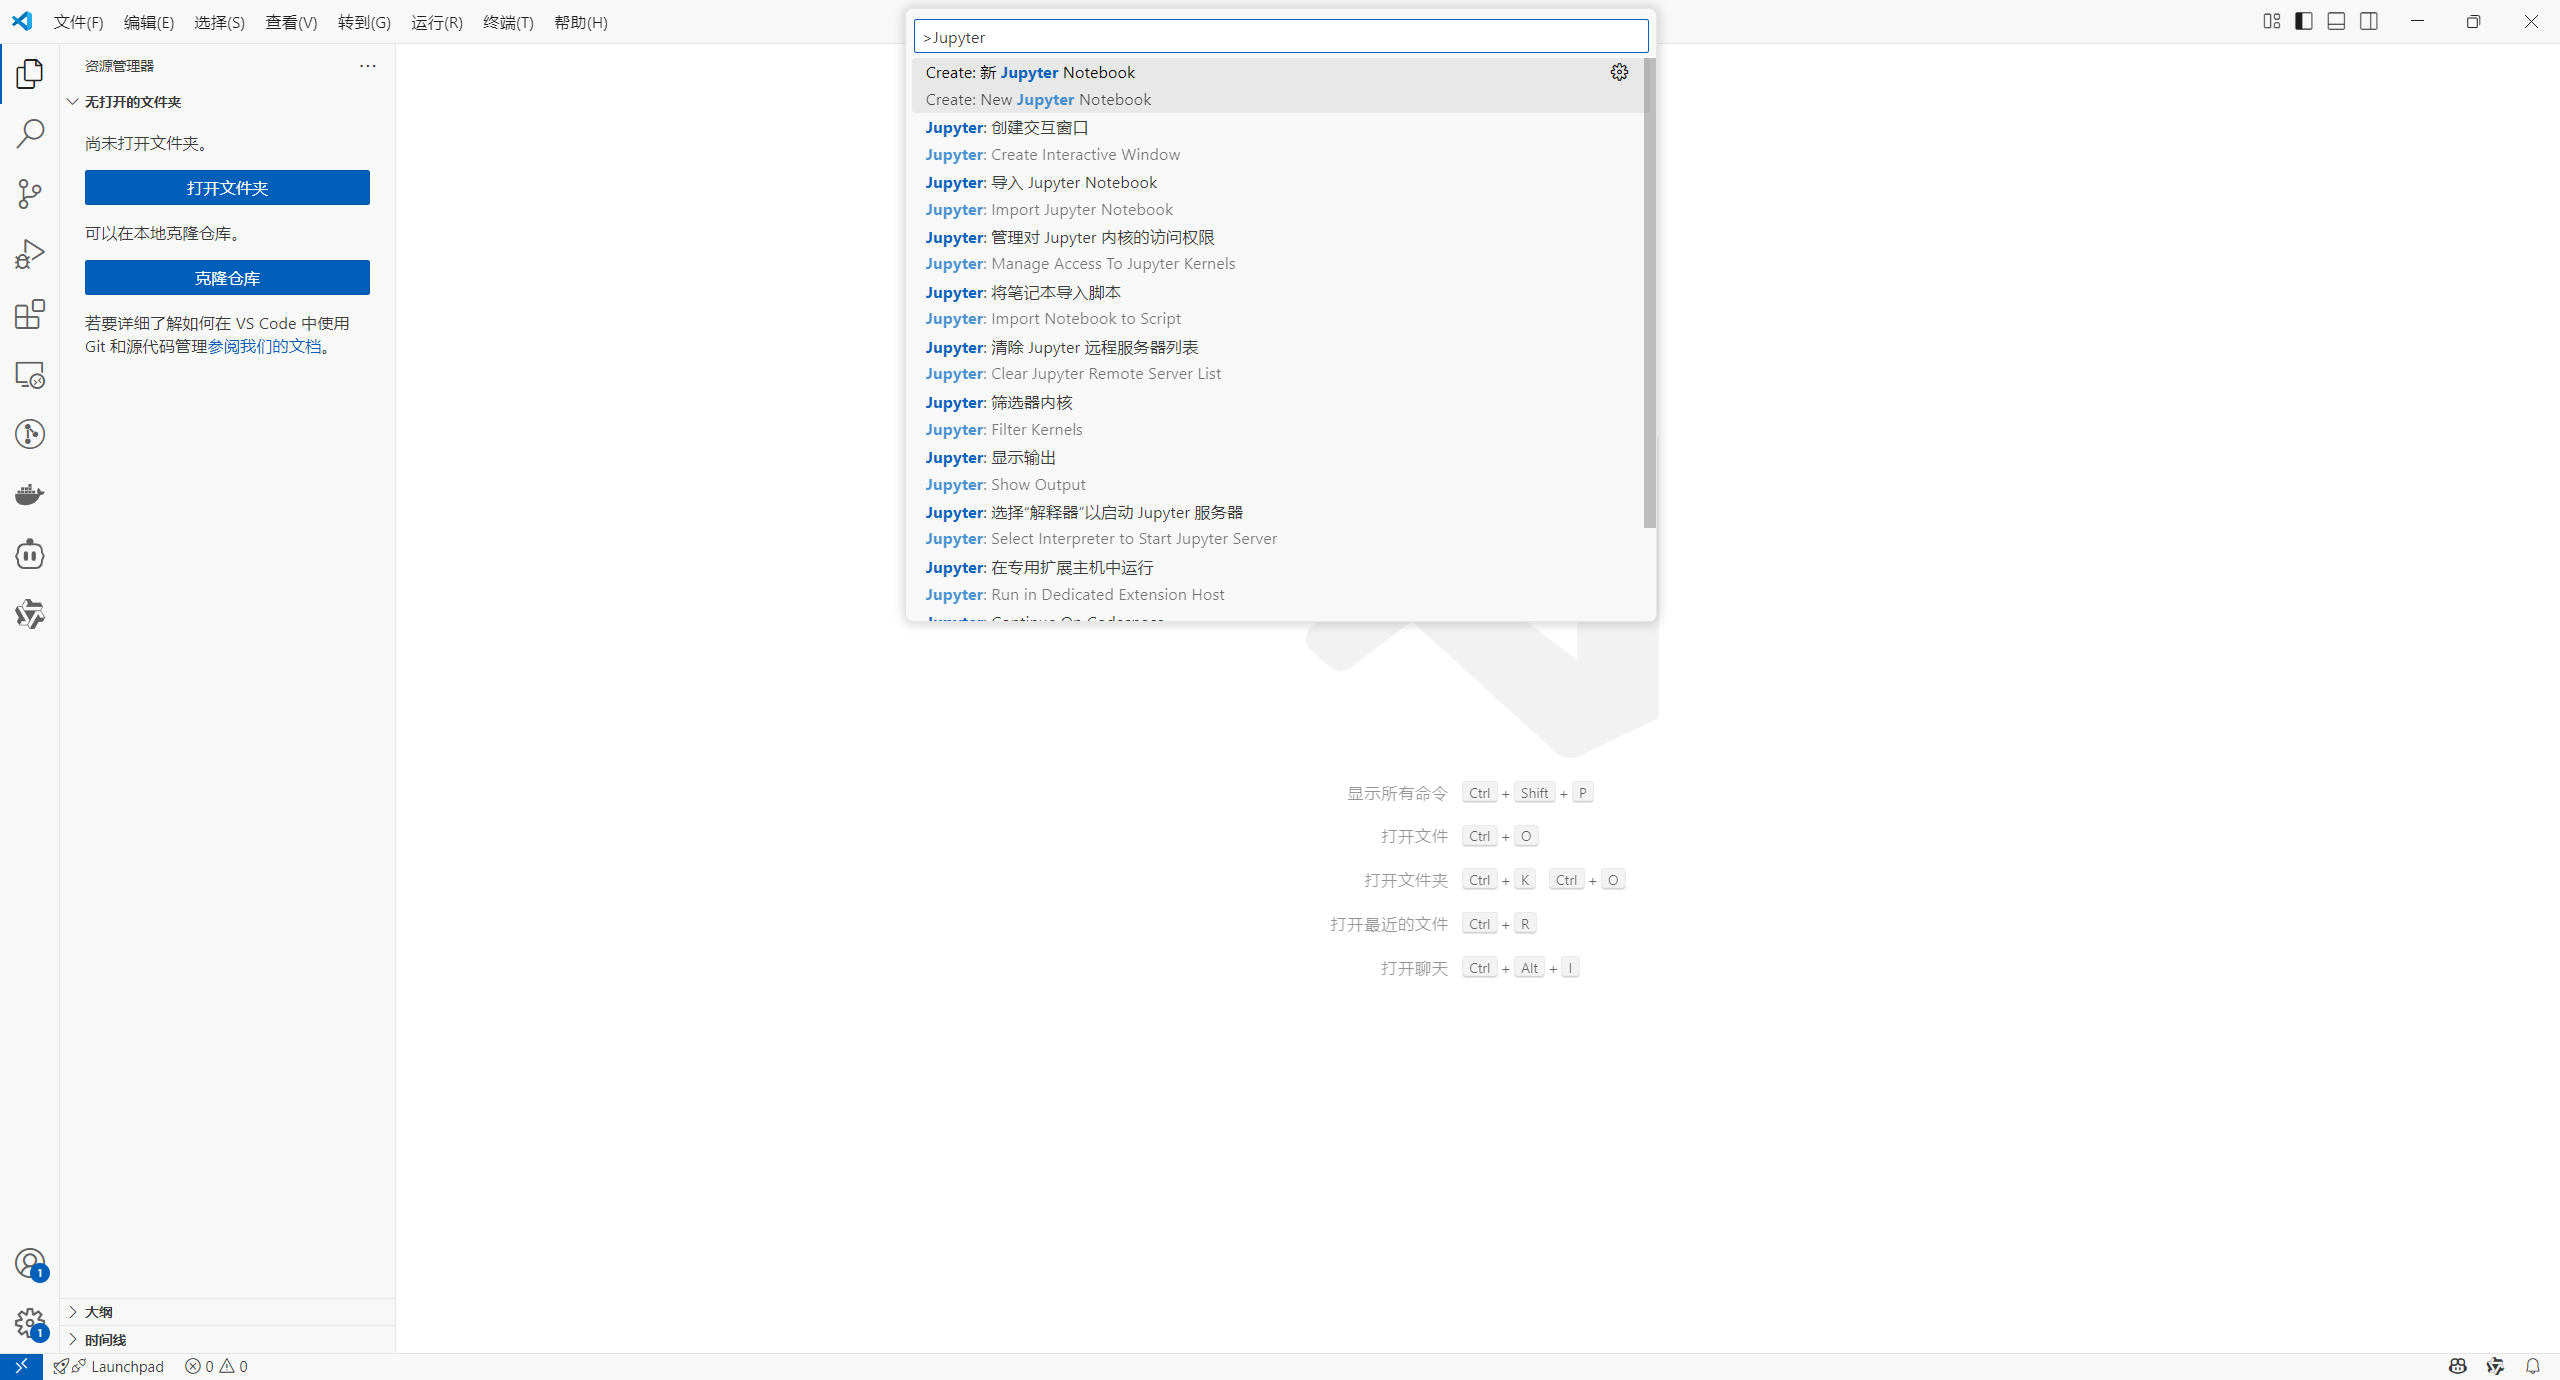This screenshot has width=2560, height=1380.
Task: Select Create: 新 Jupyter Notebook command
Action: click(1278, 86)
